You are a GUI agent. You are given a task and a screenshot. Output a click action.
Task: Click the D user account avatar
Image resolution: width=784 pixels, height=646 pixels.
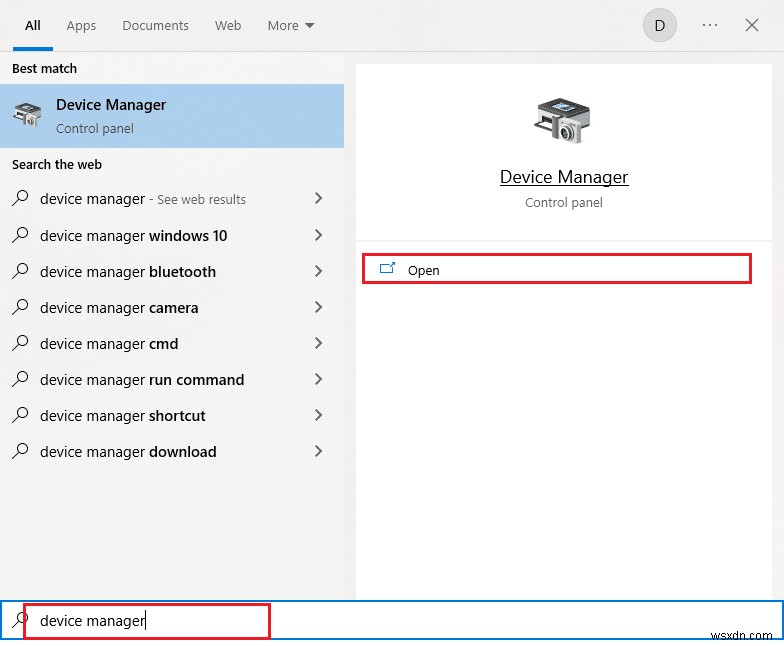click(x=660, y=25)
